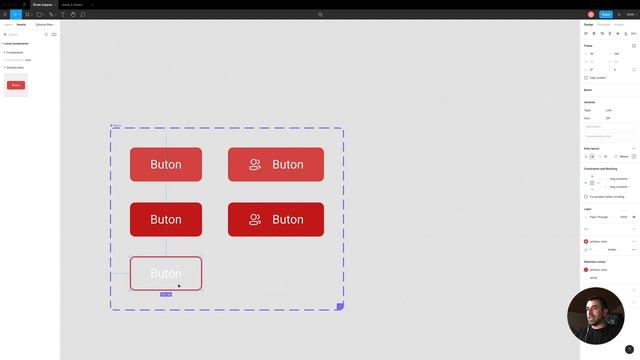Select the Rectangle shape tool
The width and height of the screenshot is (640, 360).
click(39, 14)
